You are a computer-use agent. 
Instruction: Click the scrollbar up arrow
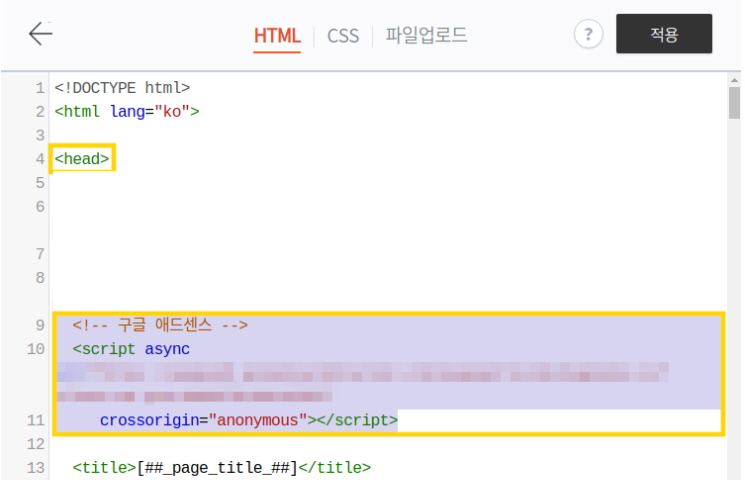pyautogui.click(x=734, y=80)
